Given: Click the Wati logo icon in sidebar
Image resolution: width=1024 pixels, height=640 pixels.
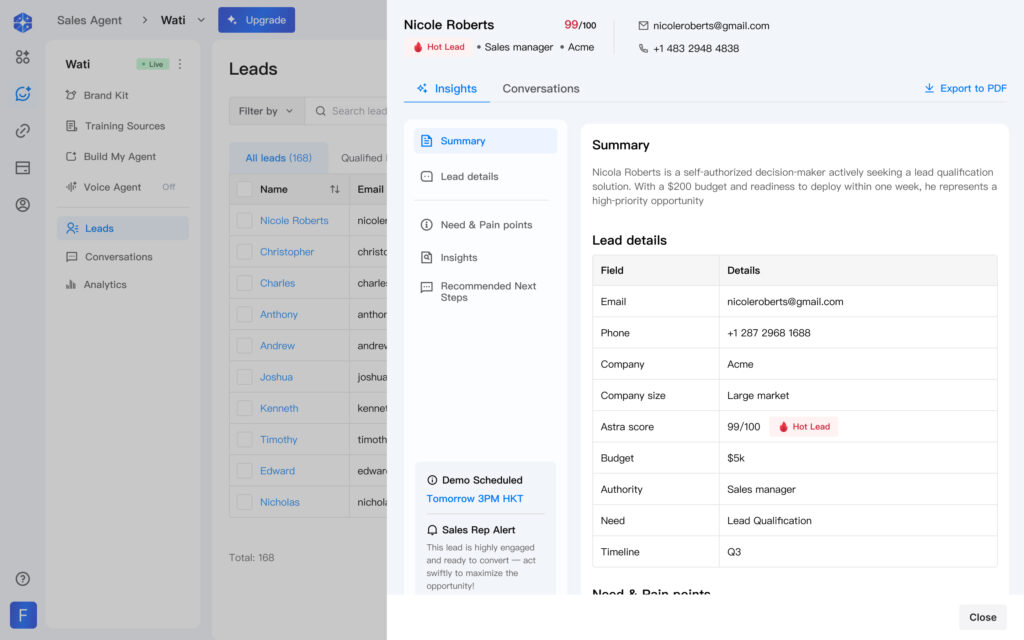Looking at the screenshot, I should [22, 22].
